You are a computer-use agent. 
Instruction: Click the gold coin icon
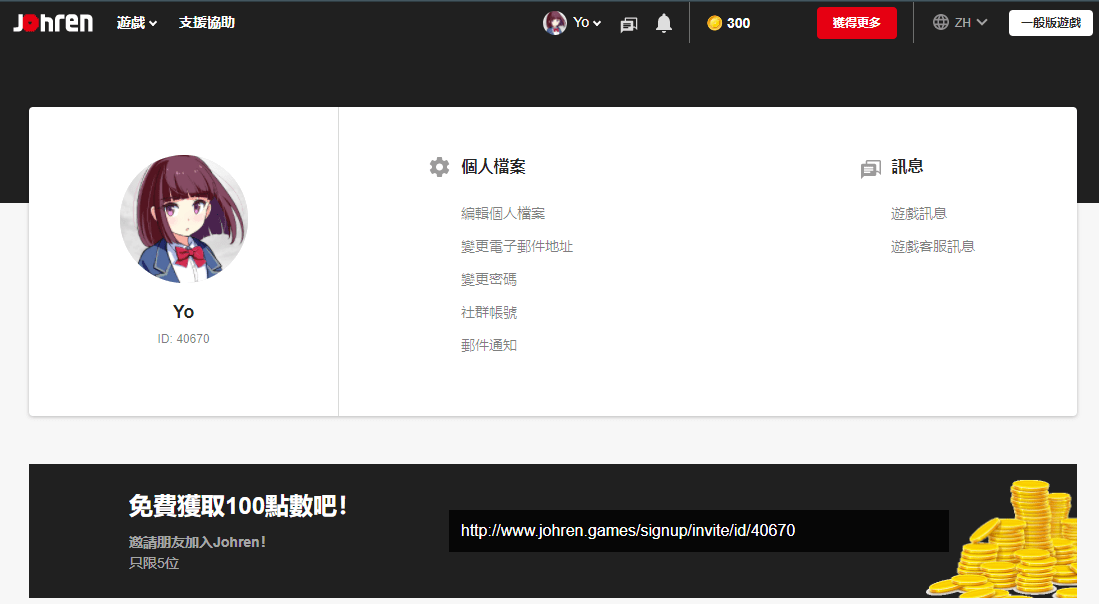[714, 23]
